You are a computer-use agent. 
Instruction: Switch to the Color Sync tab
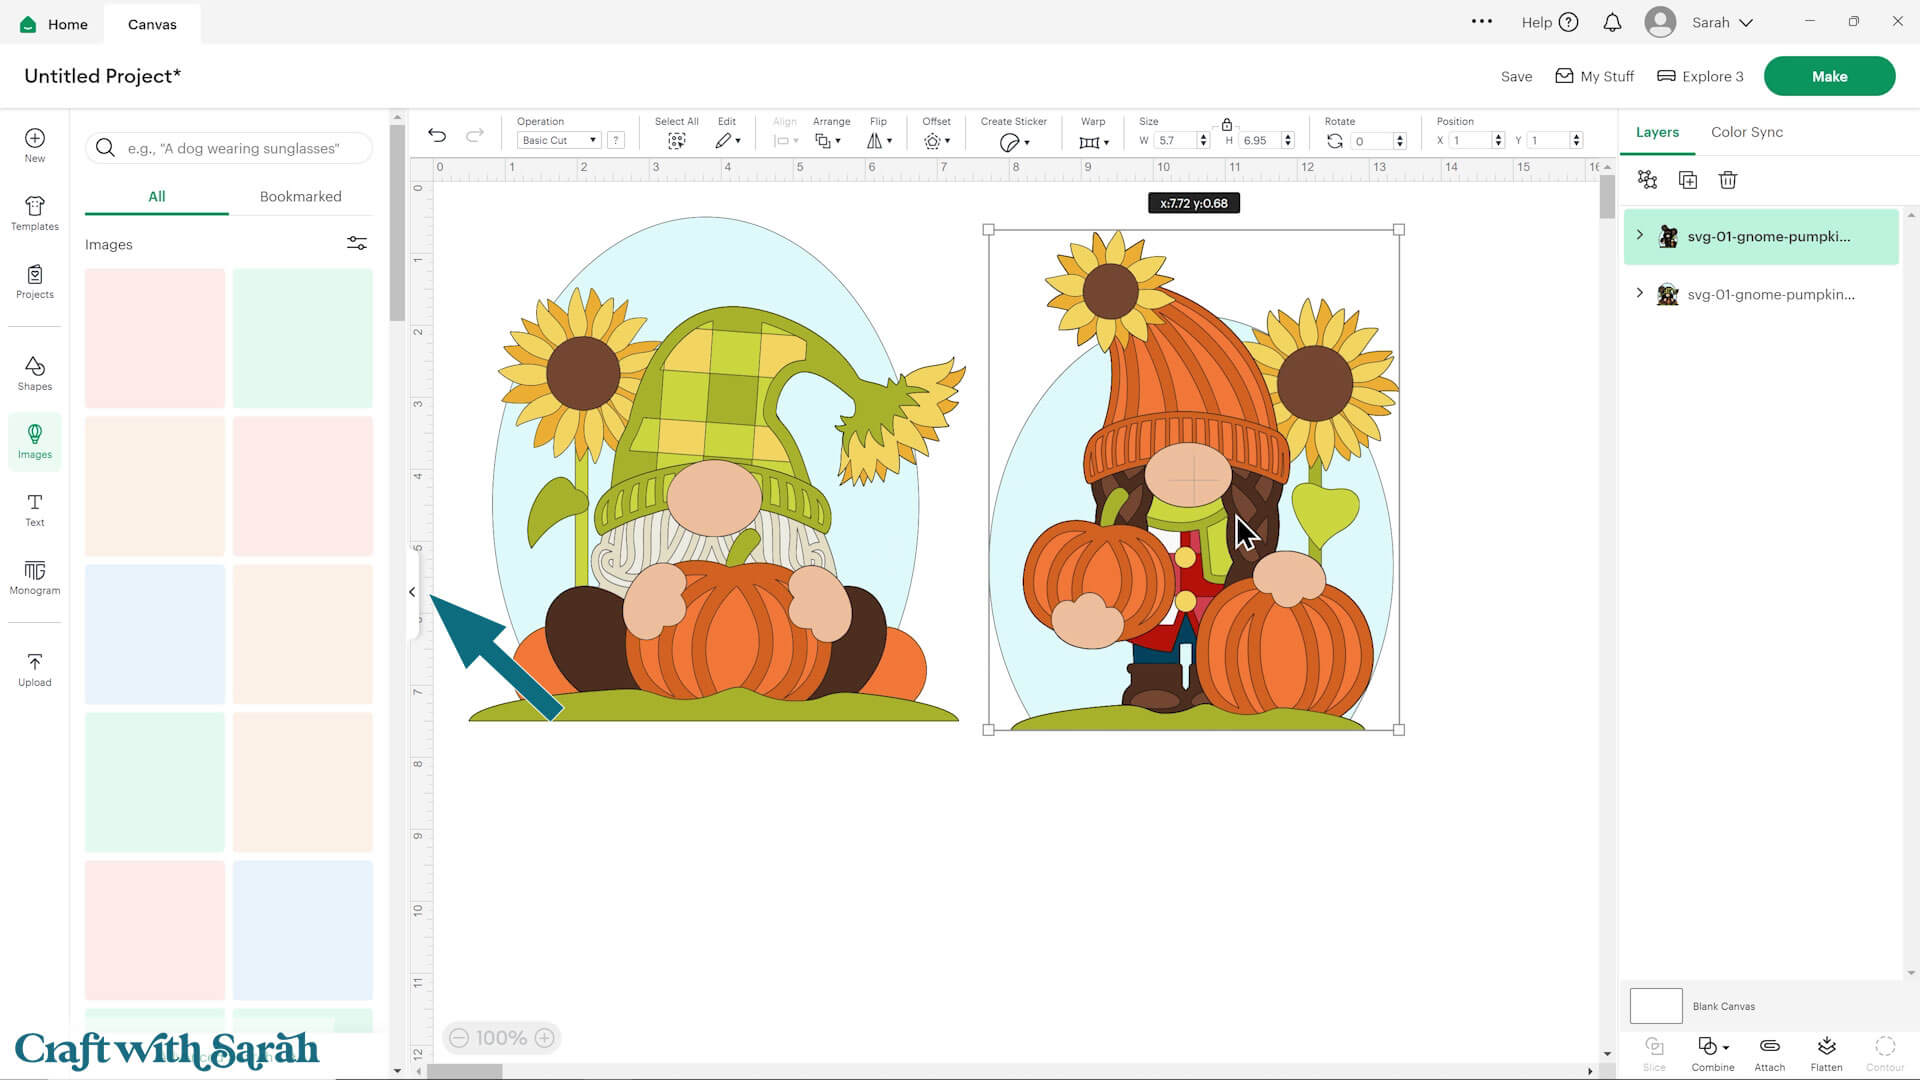pos(1746,131)
